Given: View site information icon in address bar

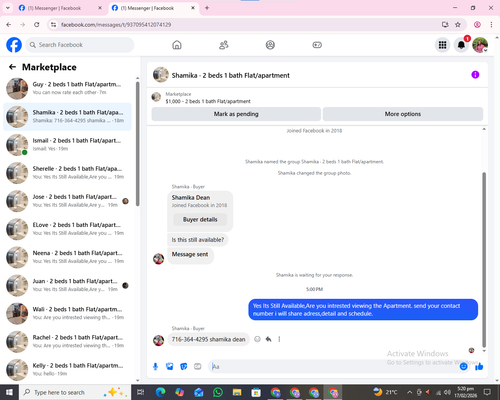Looking at the screenshot, I should [x=53, y=25].
